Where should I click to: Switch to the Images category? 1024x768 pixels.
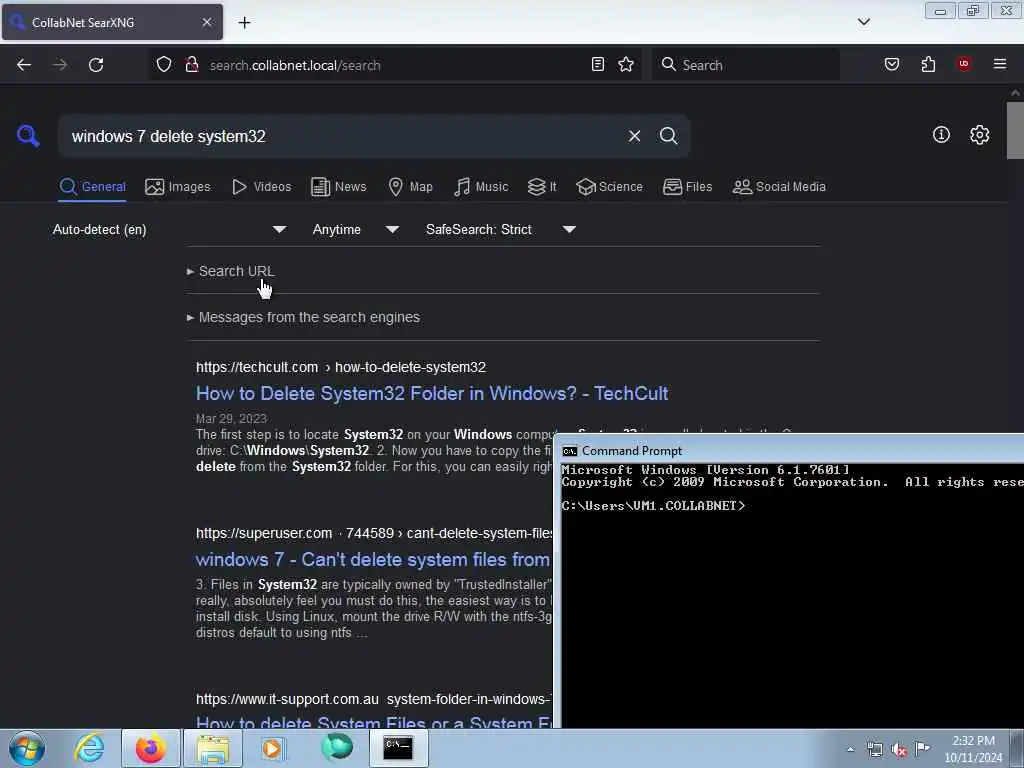(x=178, y=187)
